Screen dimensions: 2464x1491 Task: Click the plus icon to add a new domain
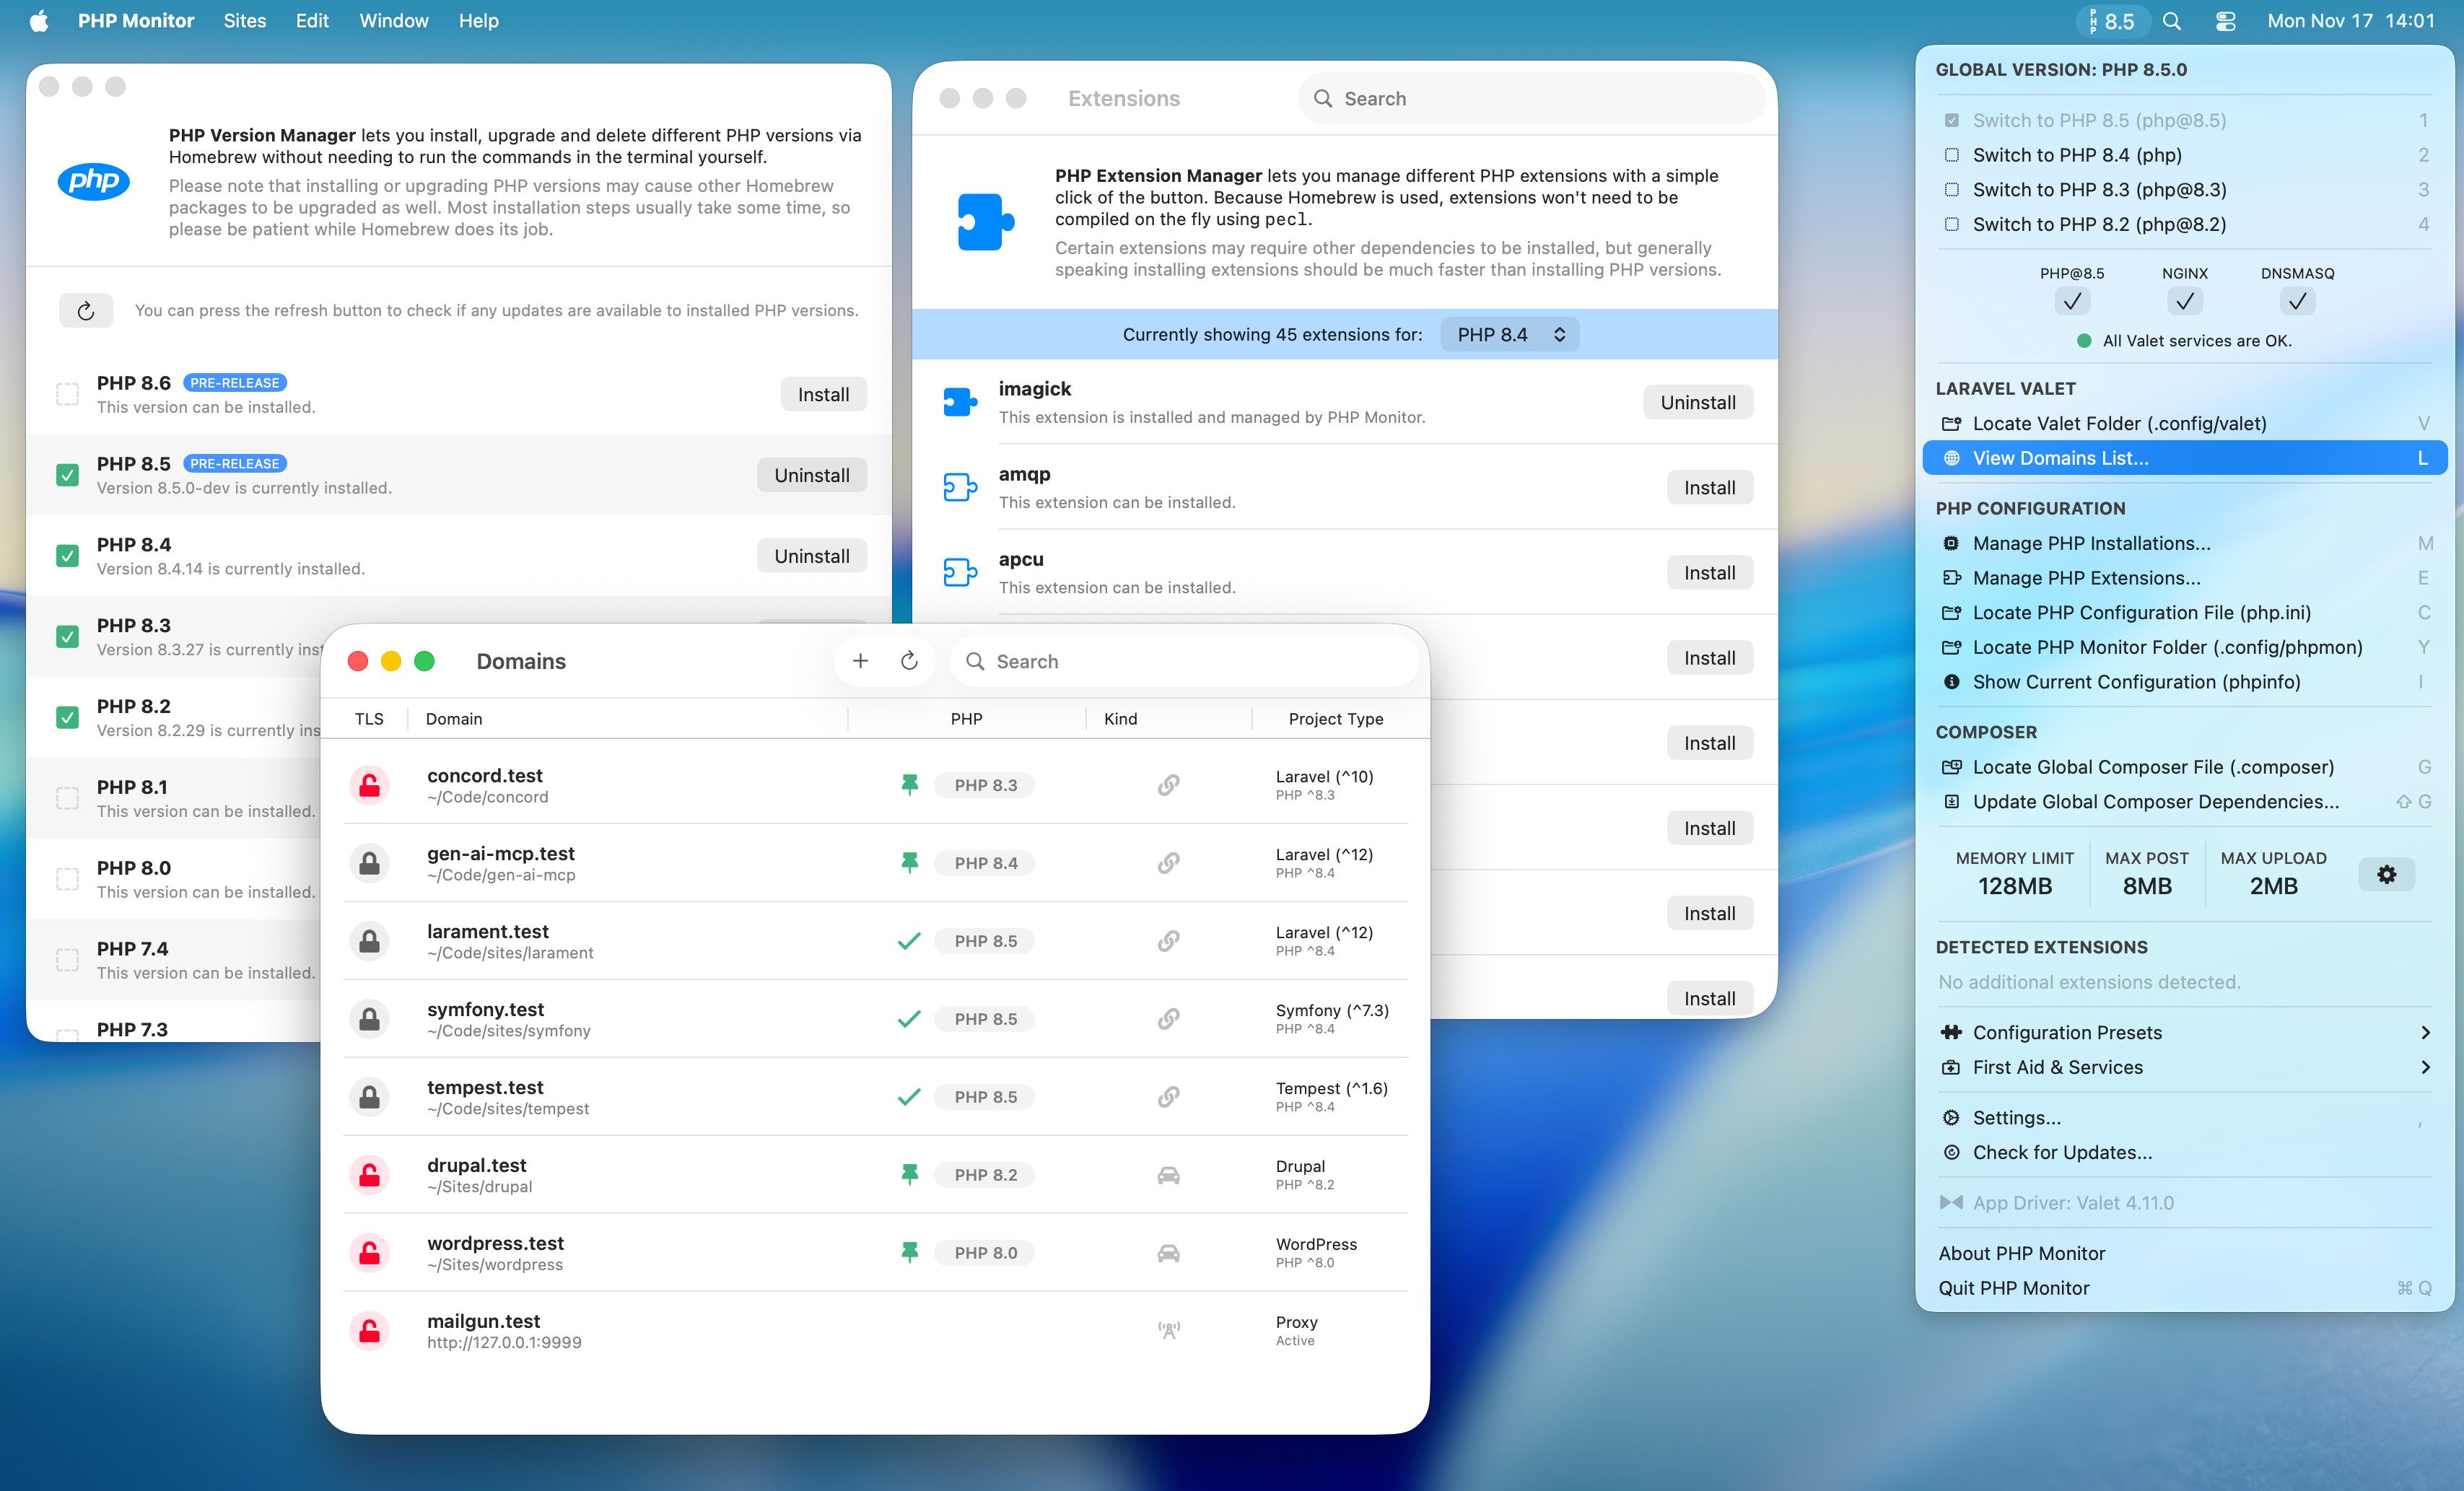click(x=860, y=660)
